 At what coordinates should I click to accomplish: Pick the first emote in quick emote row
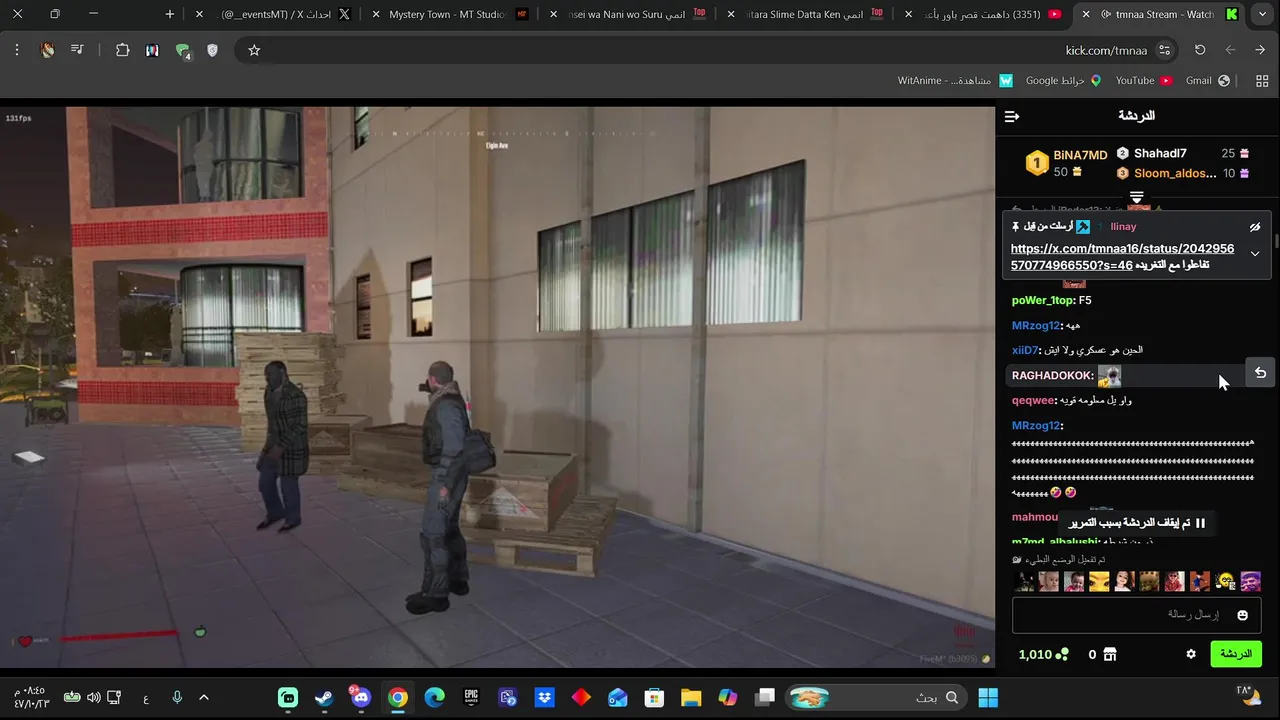tap(1024, 581)
